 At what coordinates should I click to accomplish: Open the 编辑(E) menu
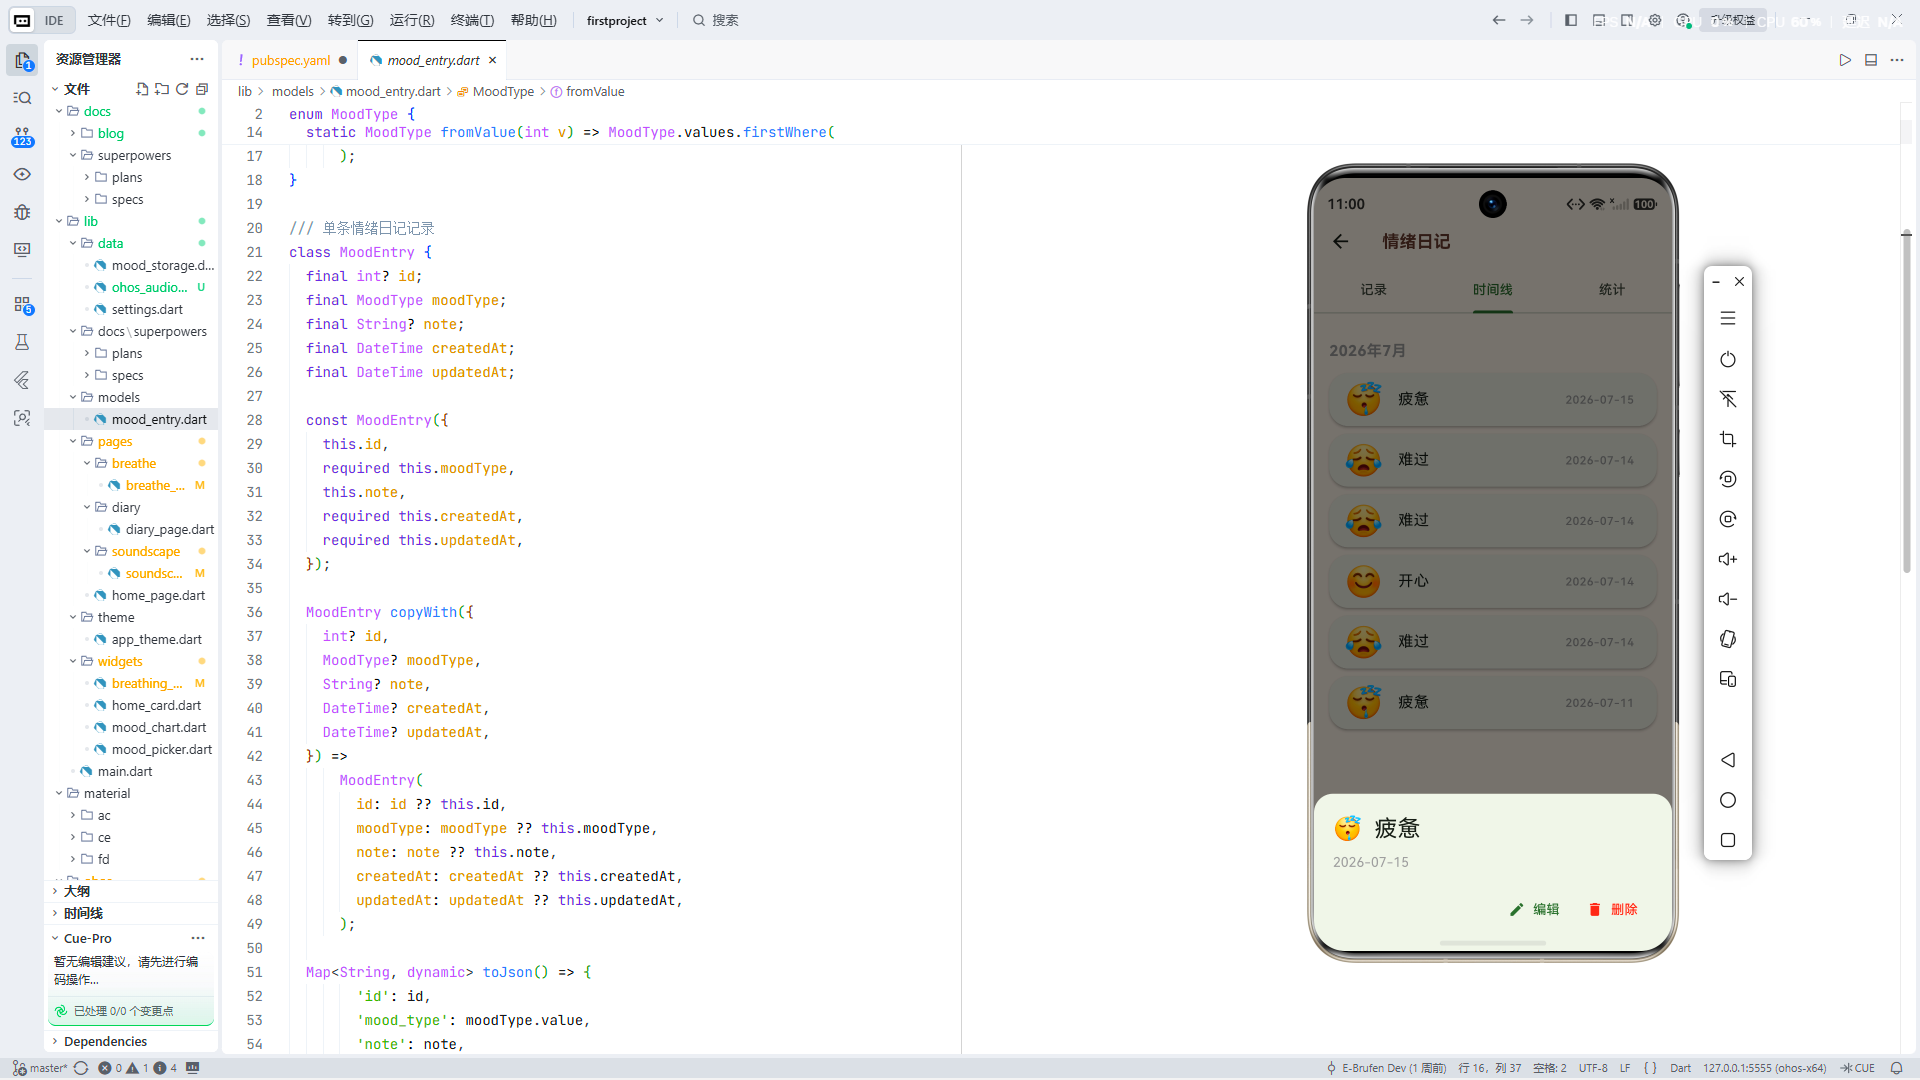pos(169,20)
